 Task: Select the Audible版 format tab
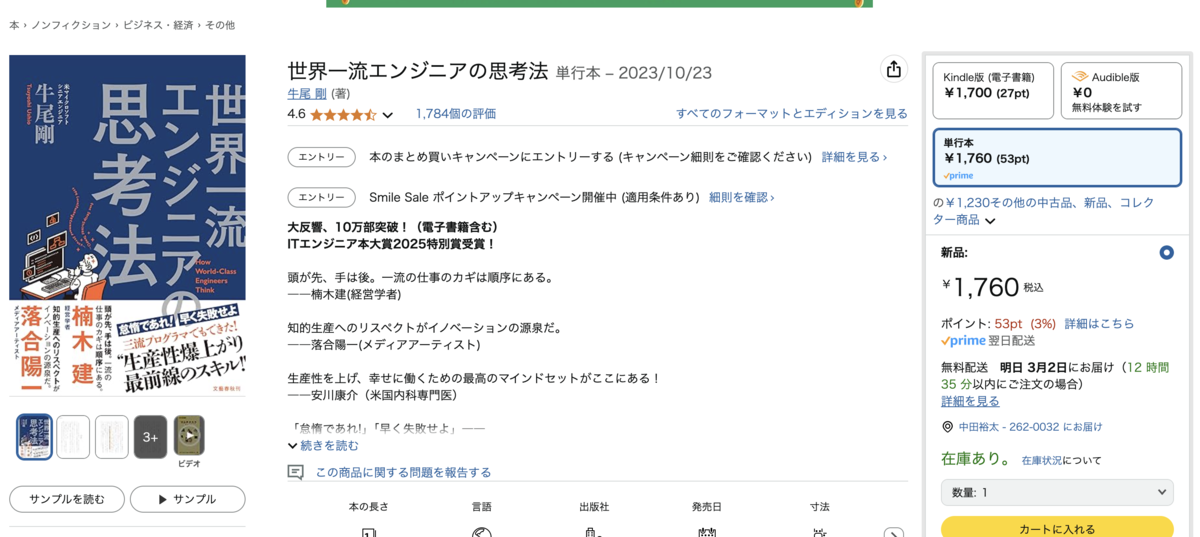1121,90
